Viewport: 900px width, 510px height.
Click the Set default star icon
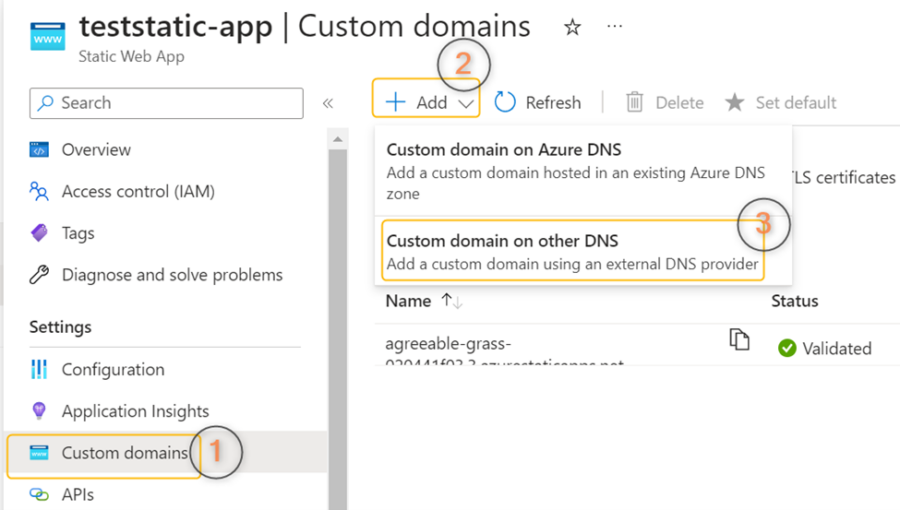[x=735, y=103]
